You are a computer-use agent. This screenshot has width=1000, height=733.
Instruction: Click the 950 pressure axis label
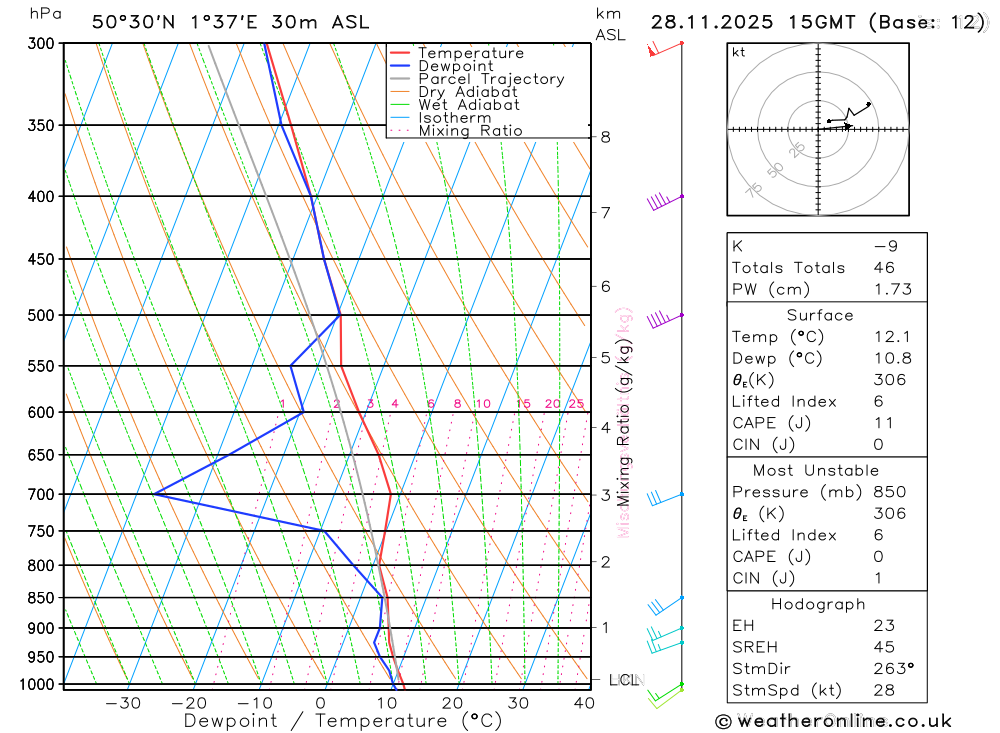pyautogui.click(x=41, y=656)
